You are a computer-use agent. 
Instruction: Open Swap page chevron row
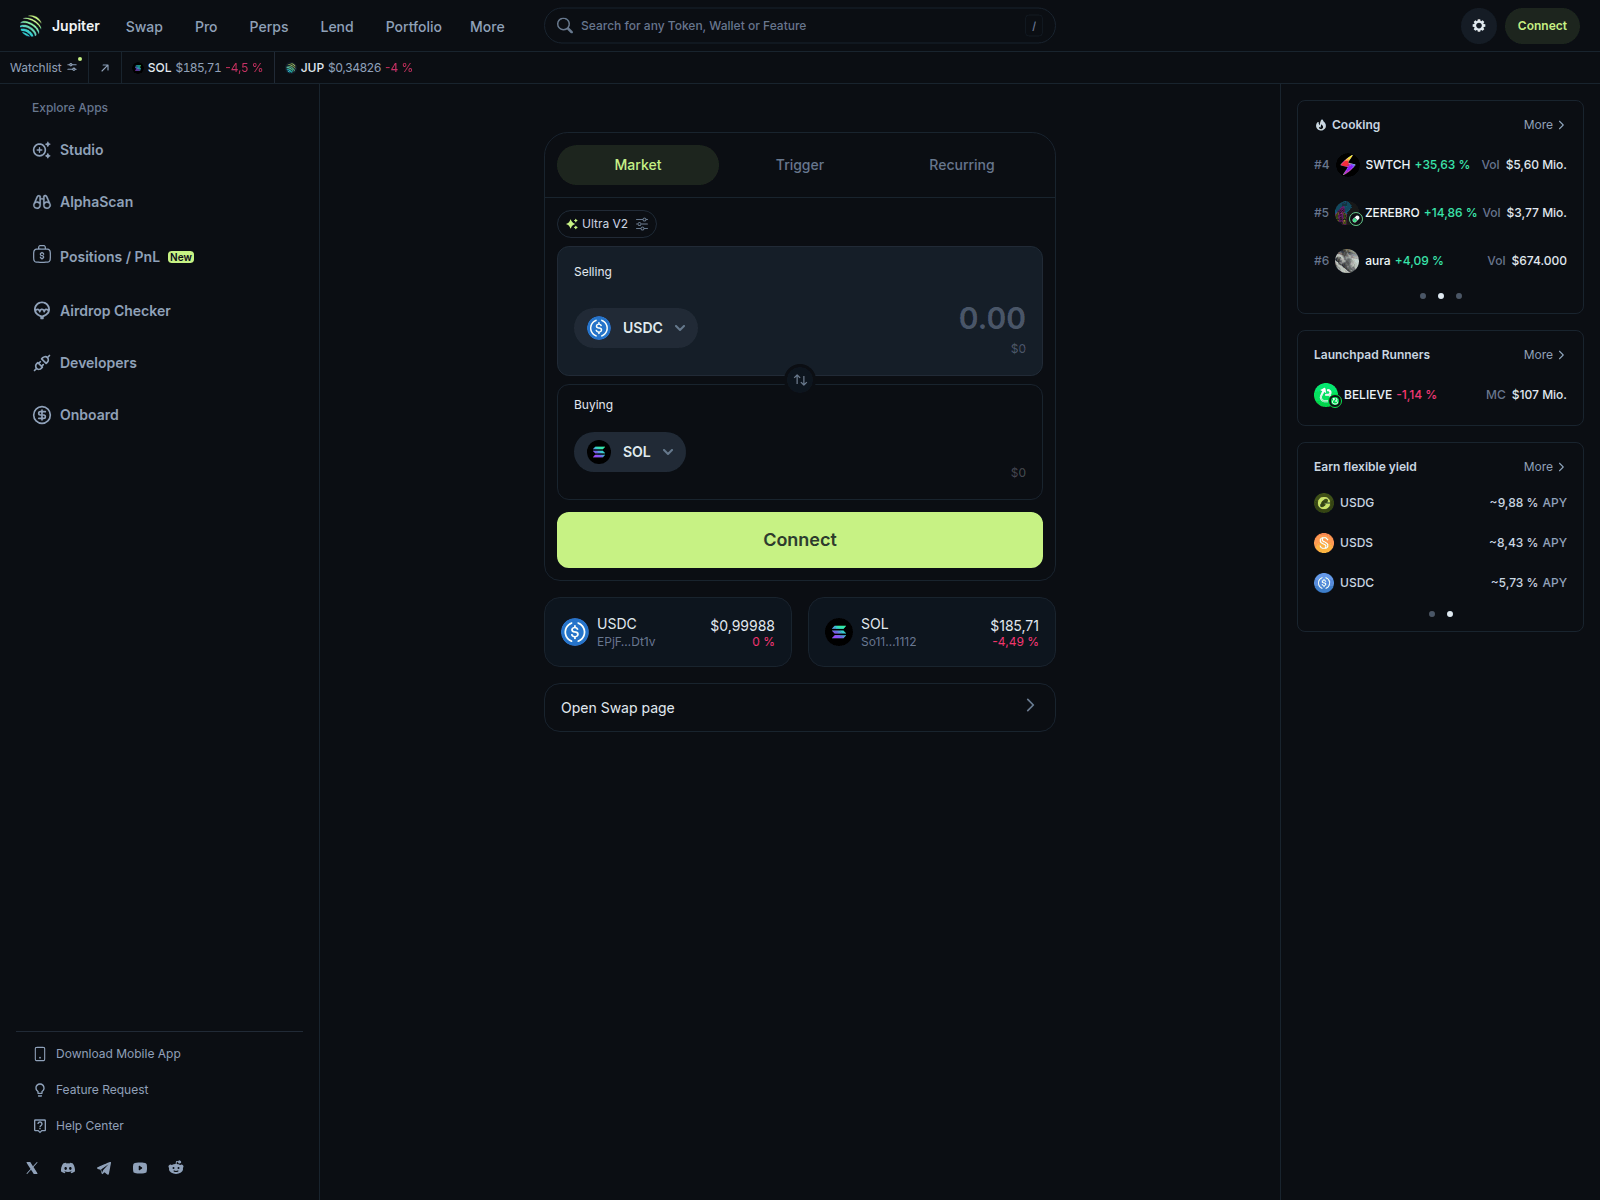pos(800,707)
